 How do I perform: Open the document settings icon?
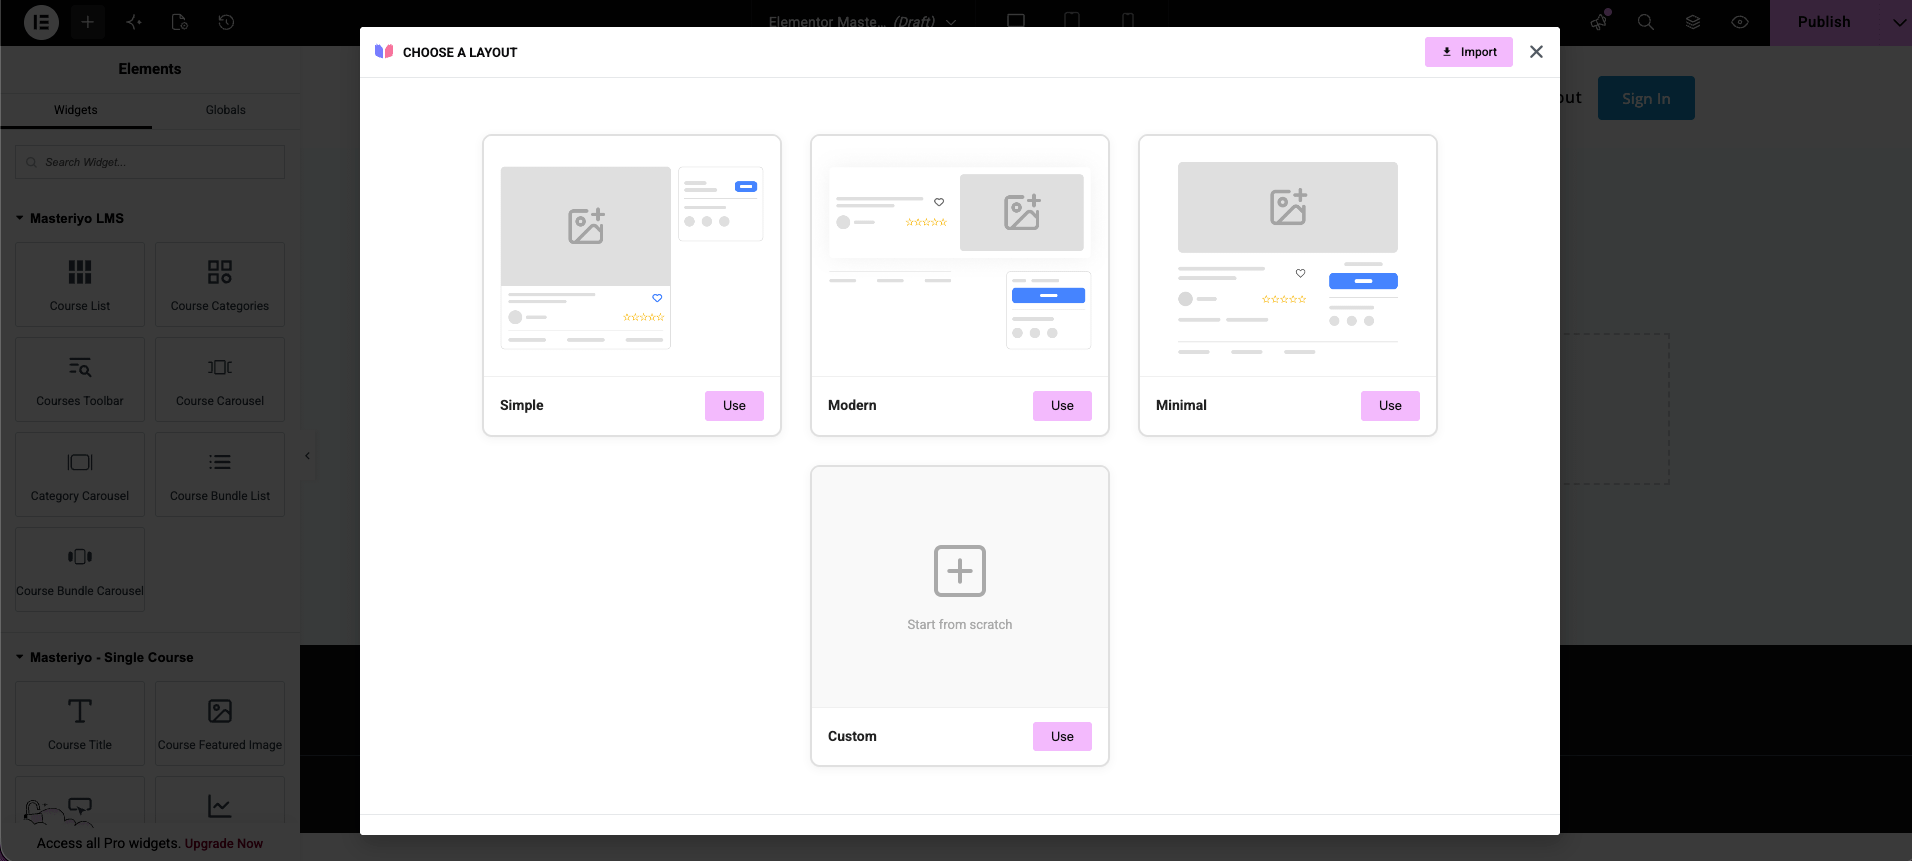pos(180,22)
